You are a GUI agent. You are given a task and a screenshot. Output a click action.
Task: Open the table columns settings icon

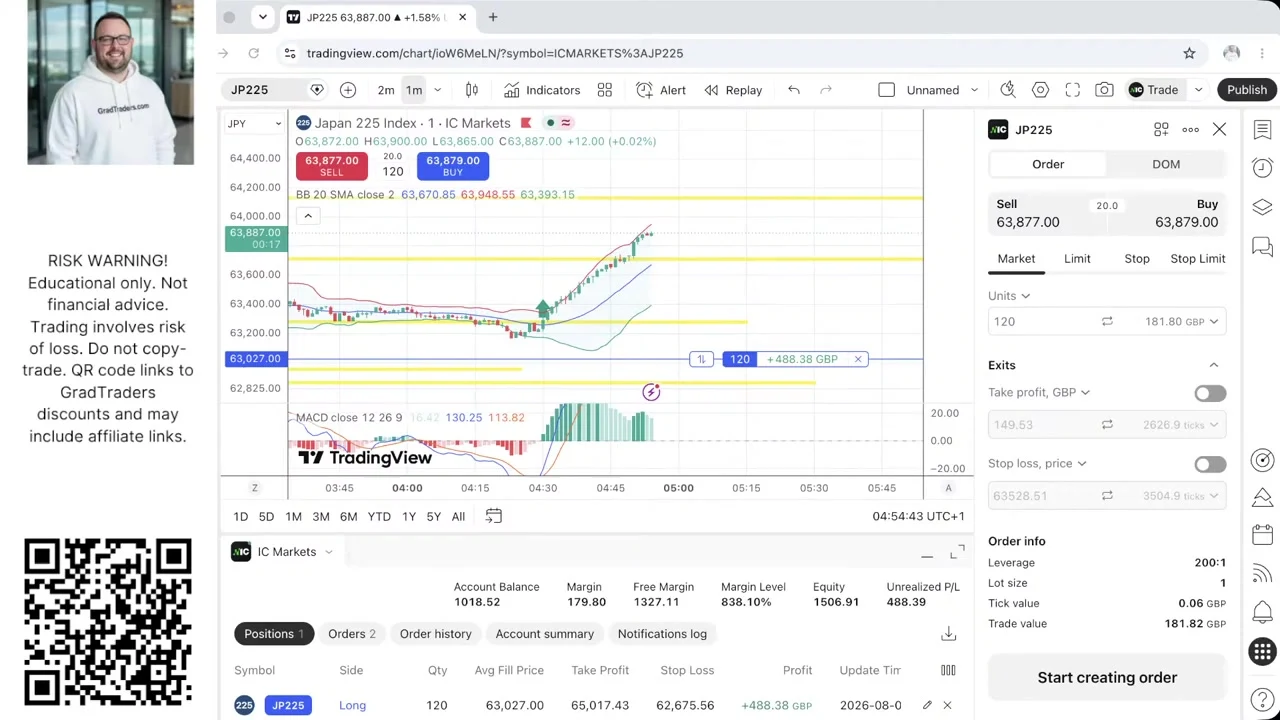tap(948, 670)
